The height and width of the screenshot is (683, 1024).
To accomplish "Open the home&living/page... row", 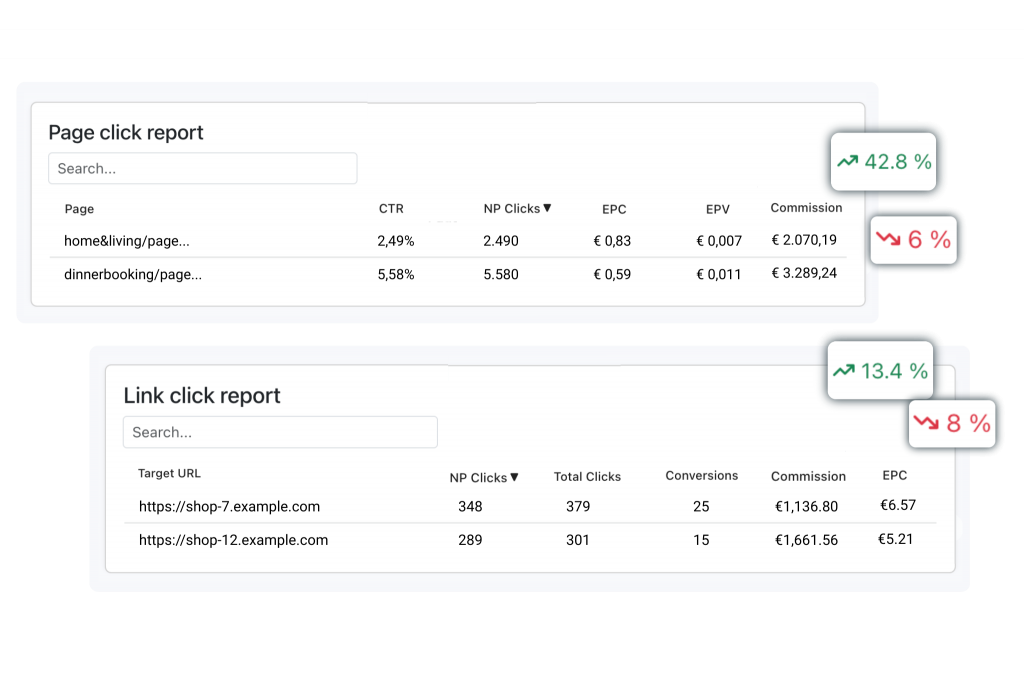I will pos(126,241).
